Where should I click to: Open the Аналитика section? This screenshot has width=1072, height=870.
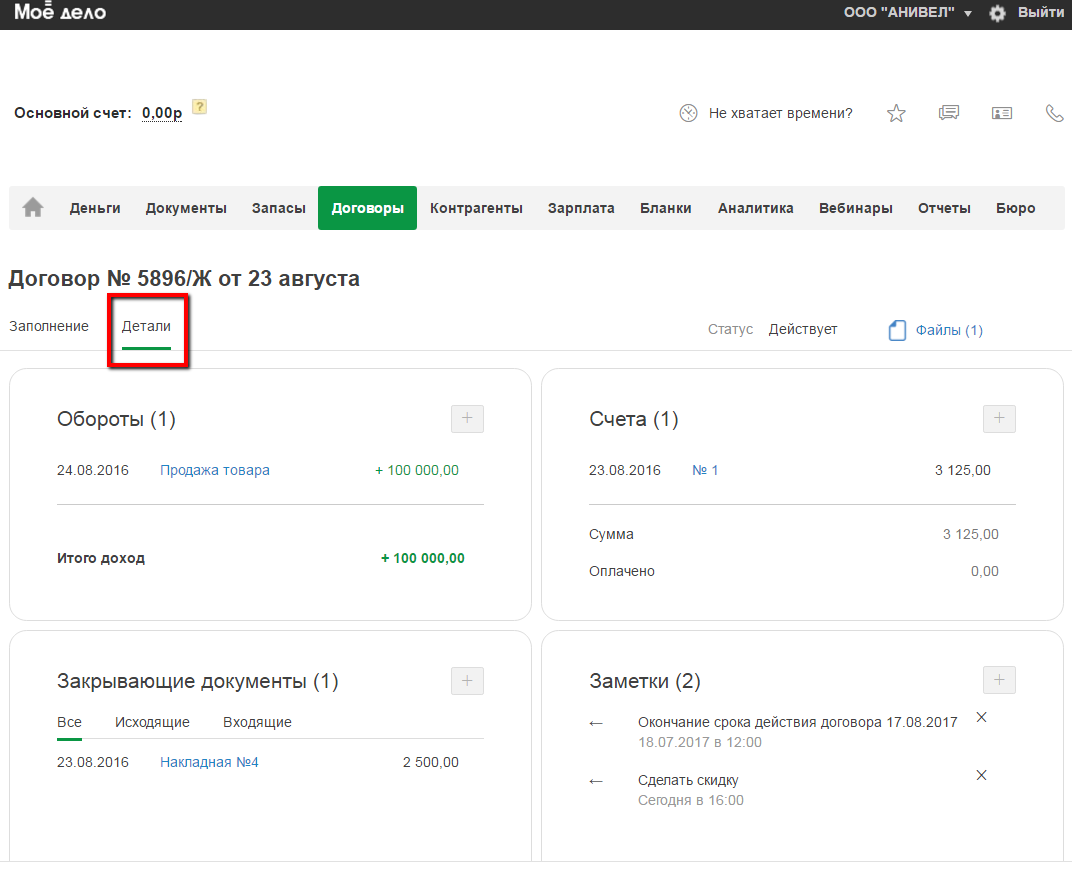pos(755,208)
